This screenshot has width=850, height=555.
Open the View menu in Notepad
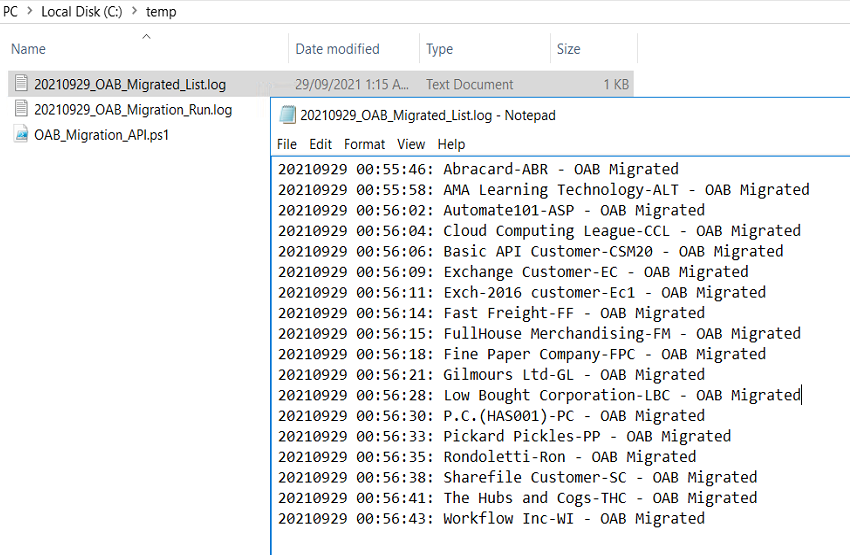point(411,144)
